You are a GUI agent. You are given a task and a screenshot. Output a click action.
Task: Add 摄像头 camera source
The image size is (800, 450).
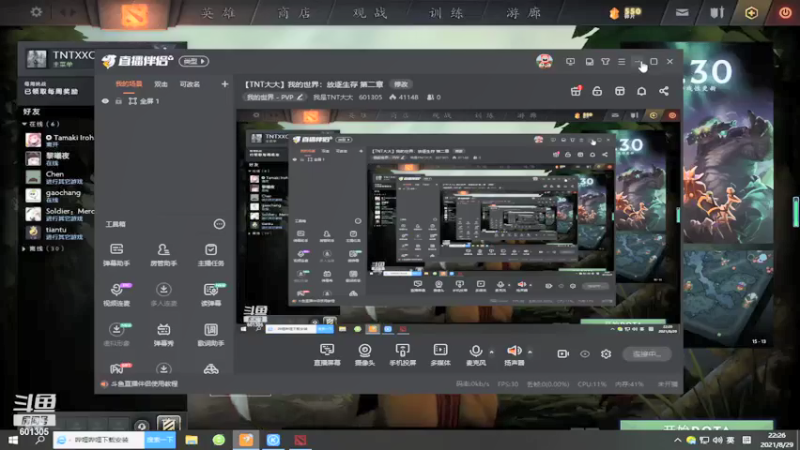pos(364,355)
